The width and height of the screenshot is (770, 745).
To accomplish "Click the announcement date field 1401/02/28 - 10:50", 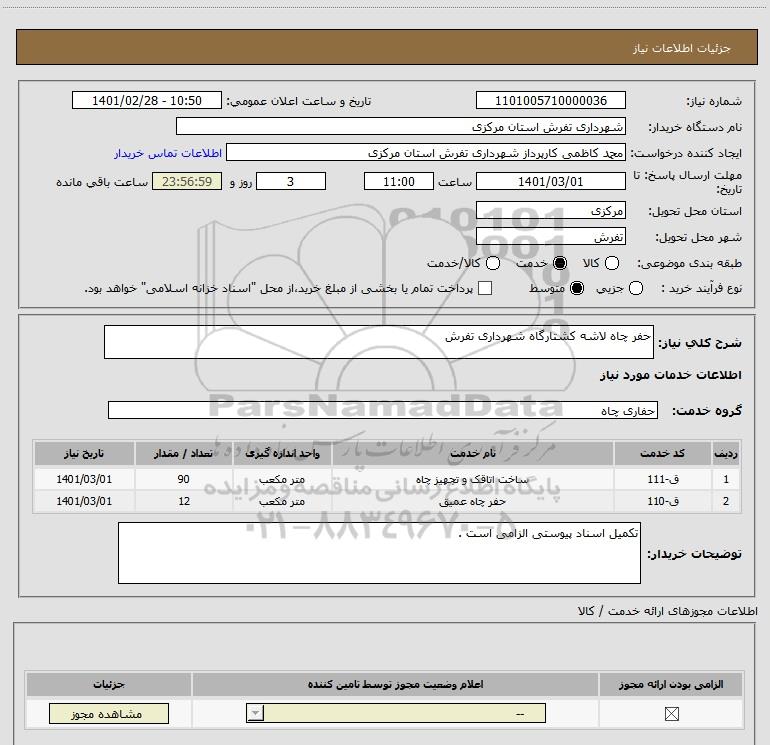I will click(x=147, y=101).
